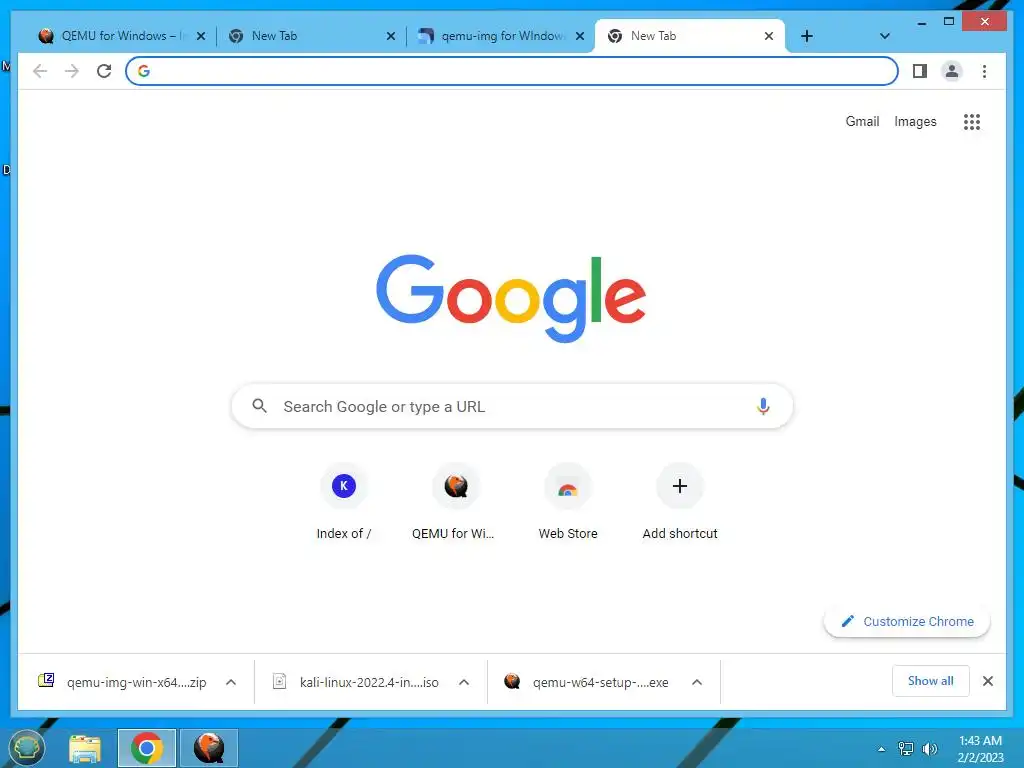Open the network tray icon
1024x768 pixels.
[x=906, y=748]
